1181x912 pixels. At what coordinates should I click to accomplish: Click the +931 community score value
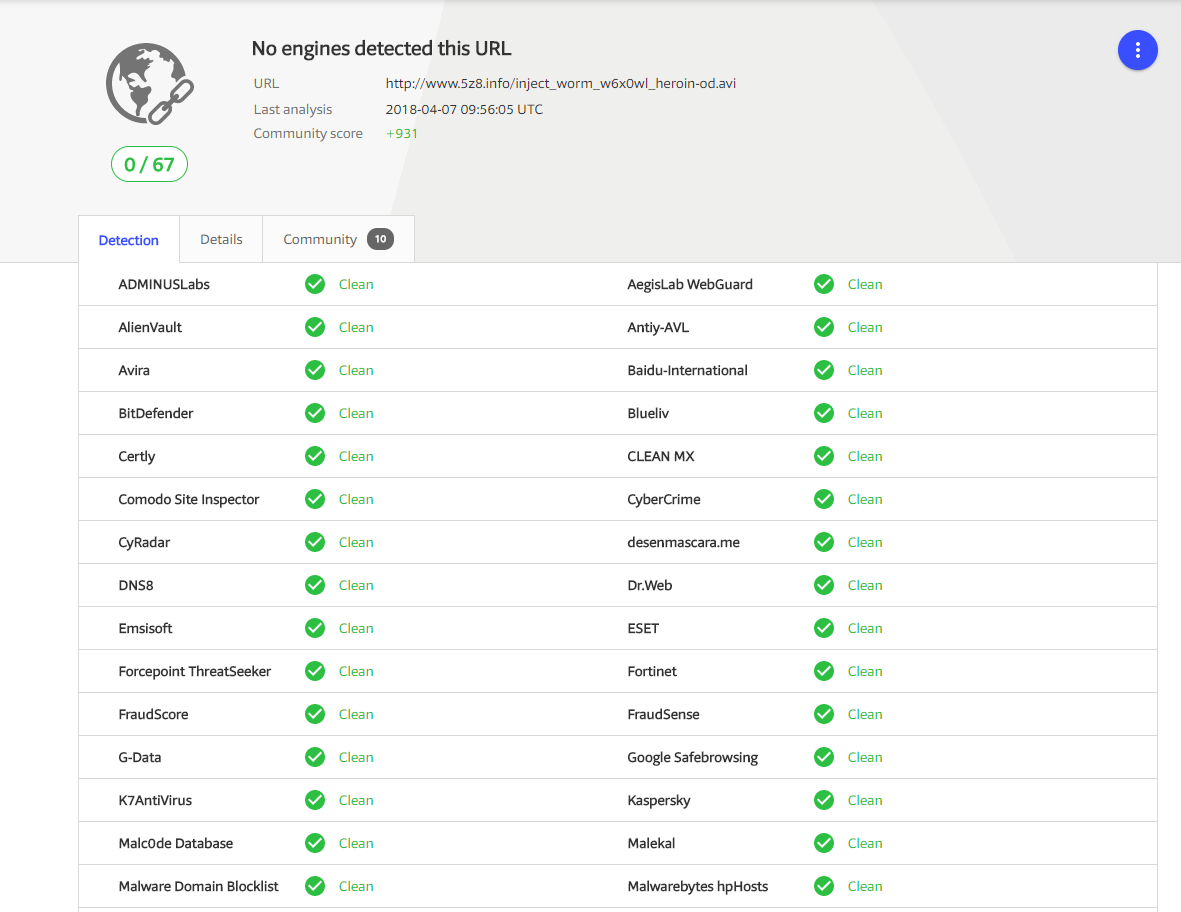coord(401,133)
